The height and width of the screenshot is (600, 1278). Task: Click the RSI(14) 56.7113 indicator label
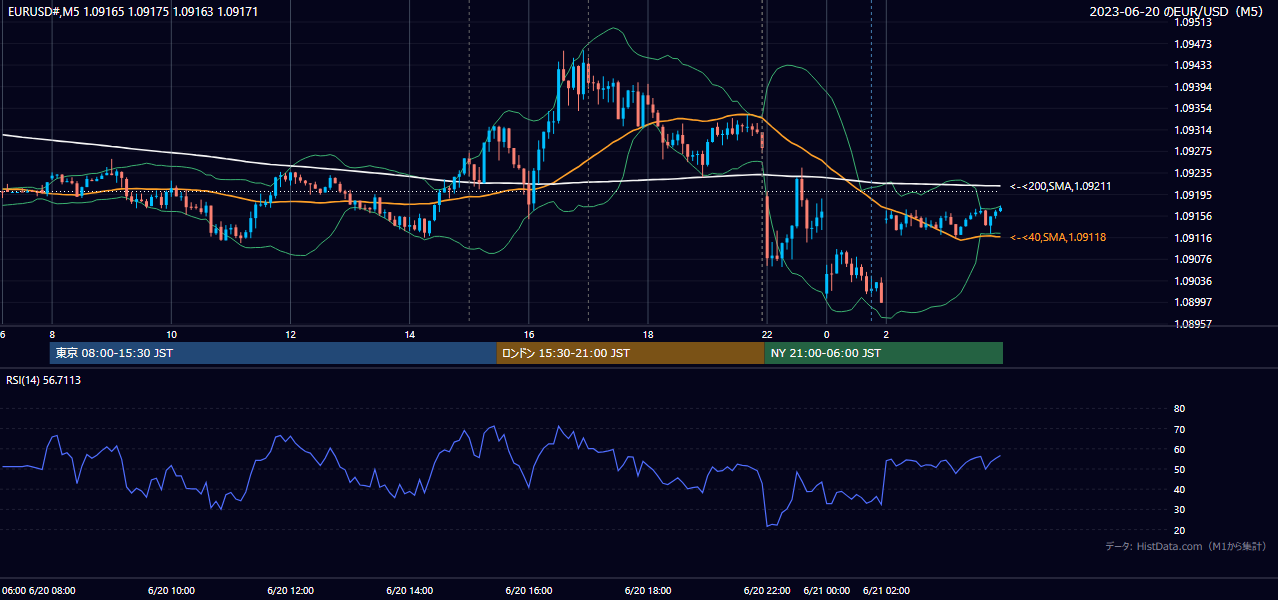tap(44, 380)
